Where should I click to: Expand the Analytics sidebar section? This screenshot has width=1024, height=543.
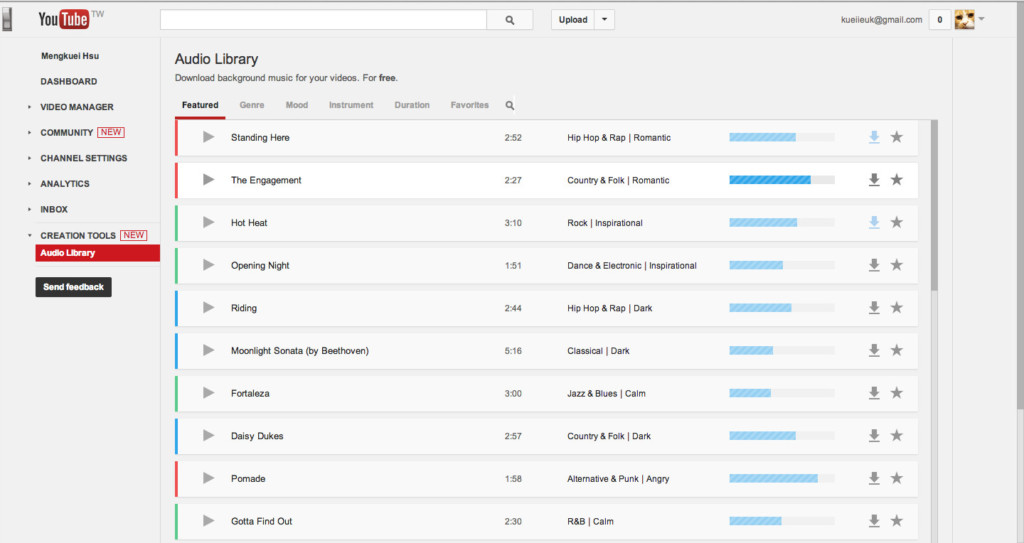click(64, 184)
